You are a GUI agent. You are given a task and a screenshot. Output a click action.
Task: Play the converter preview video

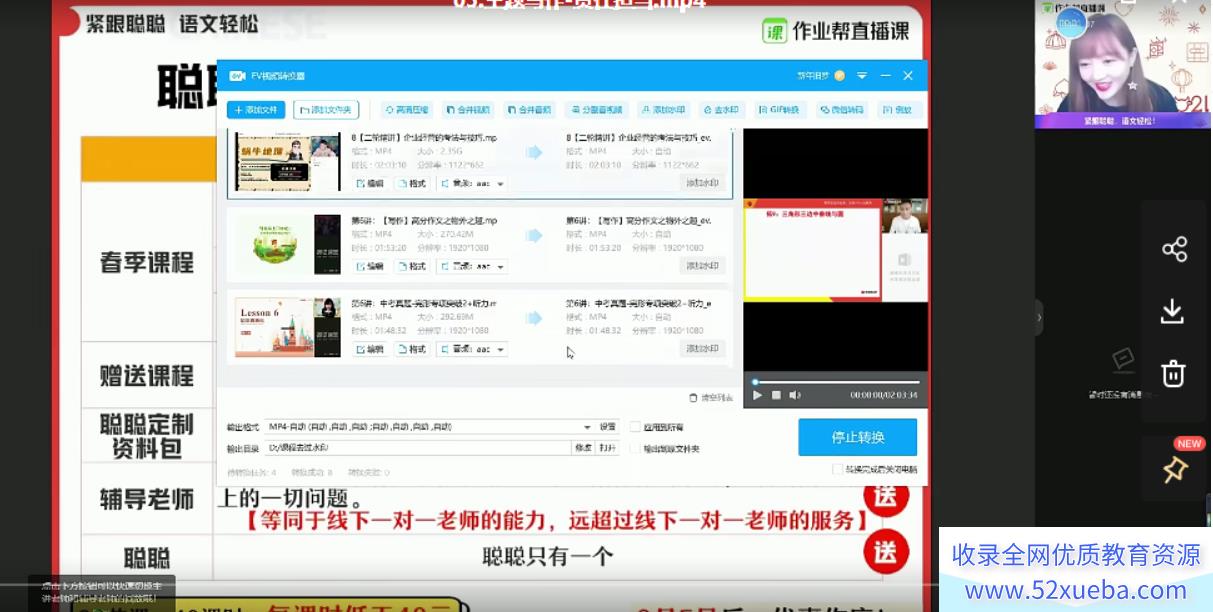[x=758, y=395]
